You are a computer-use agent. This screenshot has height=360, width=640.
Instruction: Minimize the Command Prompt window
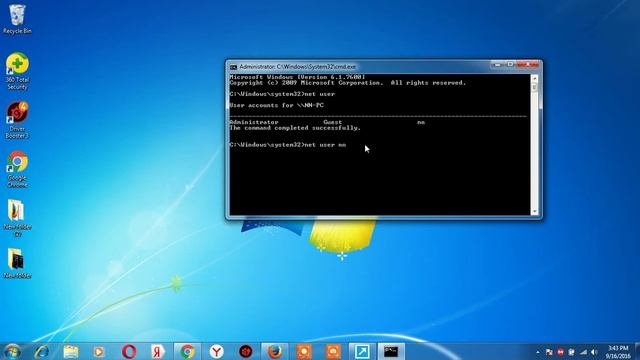tap(497, 64)
